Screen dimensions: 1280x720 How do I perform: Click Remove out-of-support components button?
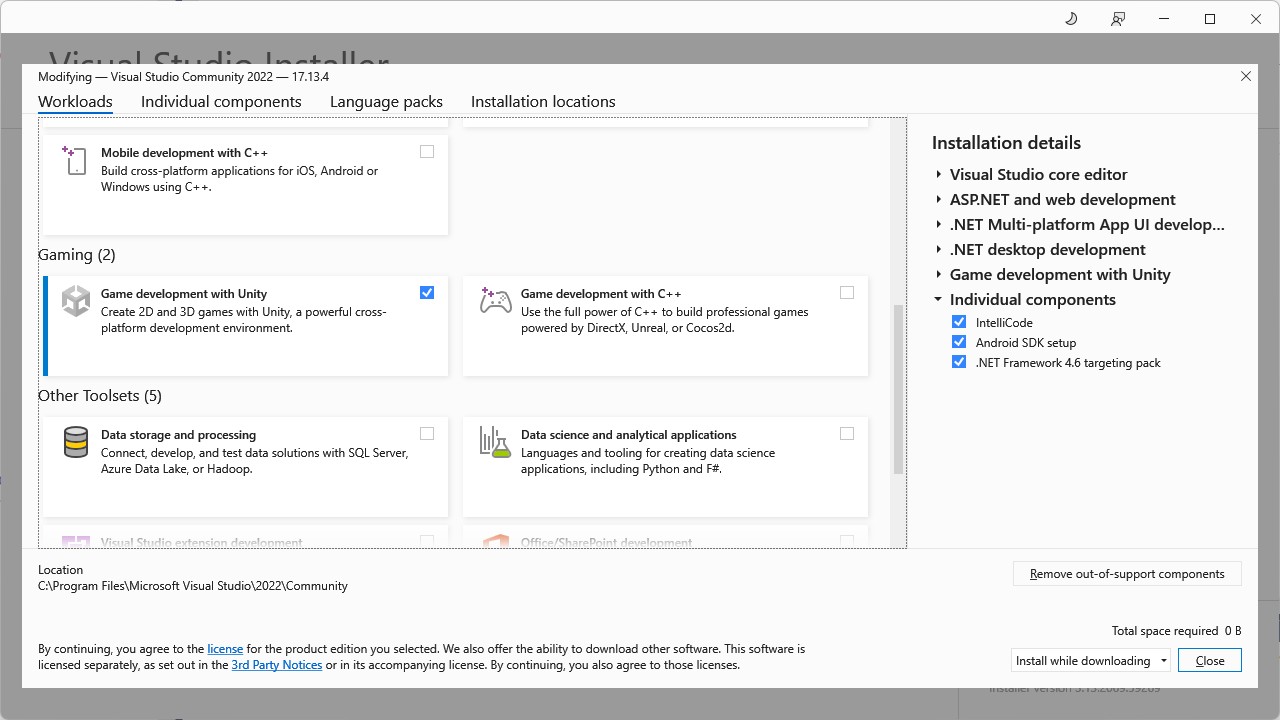click(1127, 574)
